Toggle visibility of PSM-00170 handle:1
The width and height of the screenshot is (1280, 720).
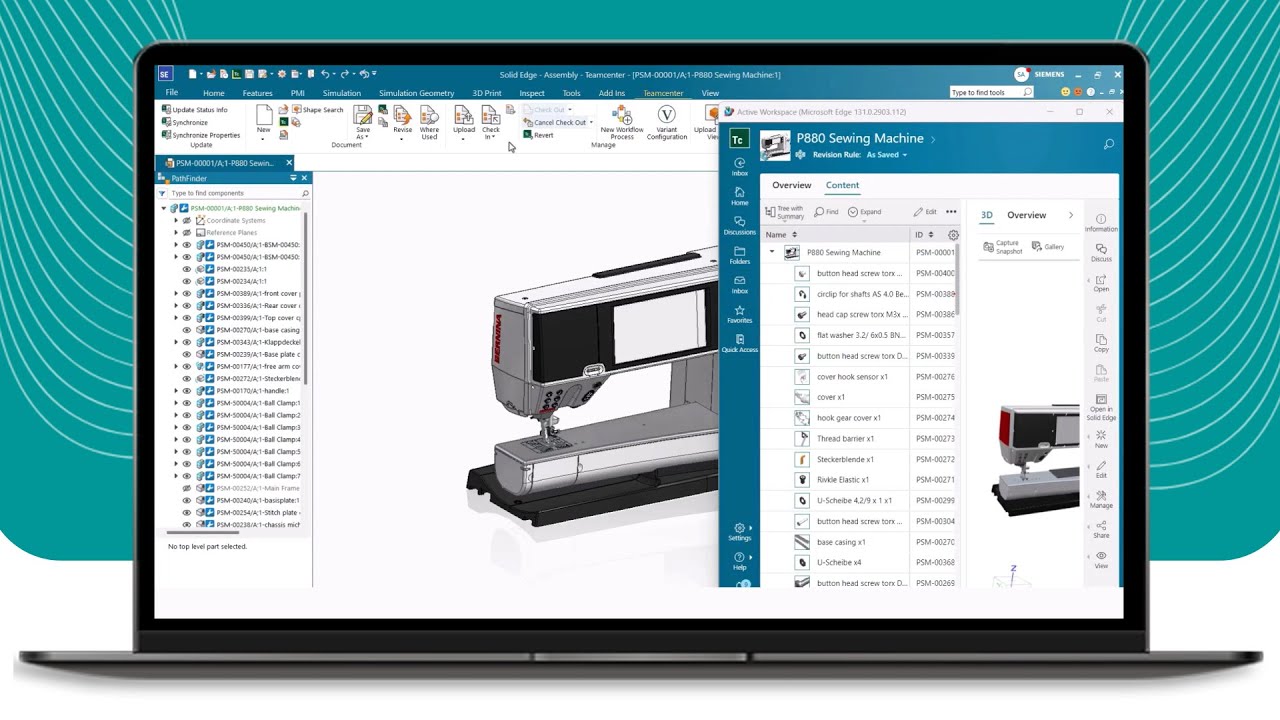(x=186, y=391)
